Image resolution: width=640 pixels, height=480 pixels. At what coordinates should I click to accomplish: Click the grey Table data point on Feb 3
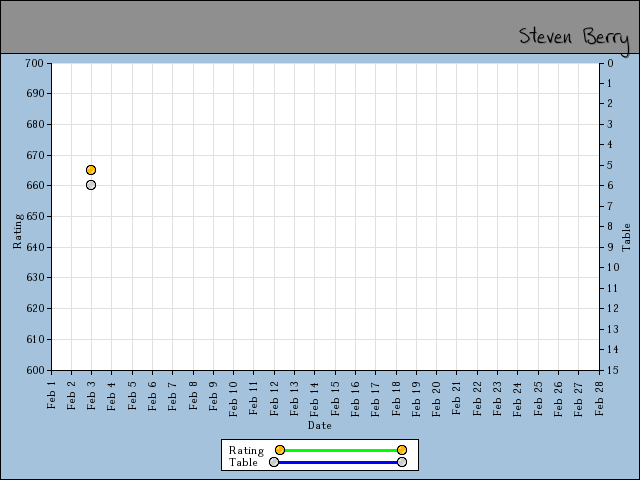(91, 185)
